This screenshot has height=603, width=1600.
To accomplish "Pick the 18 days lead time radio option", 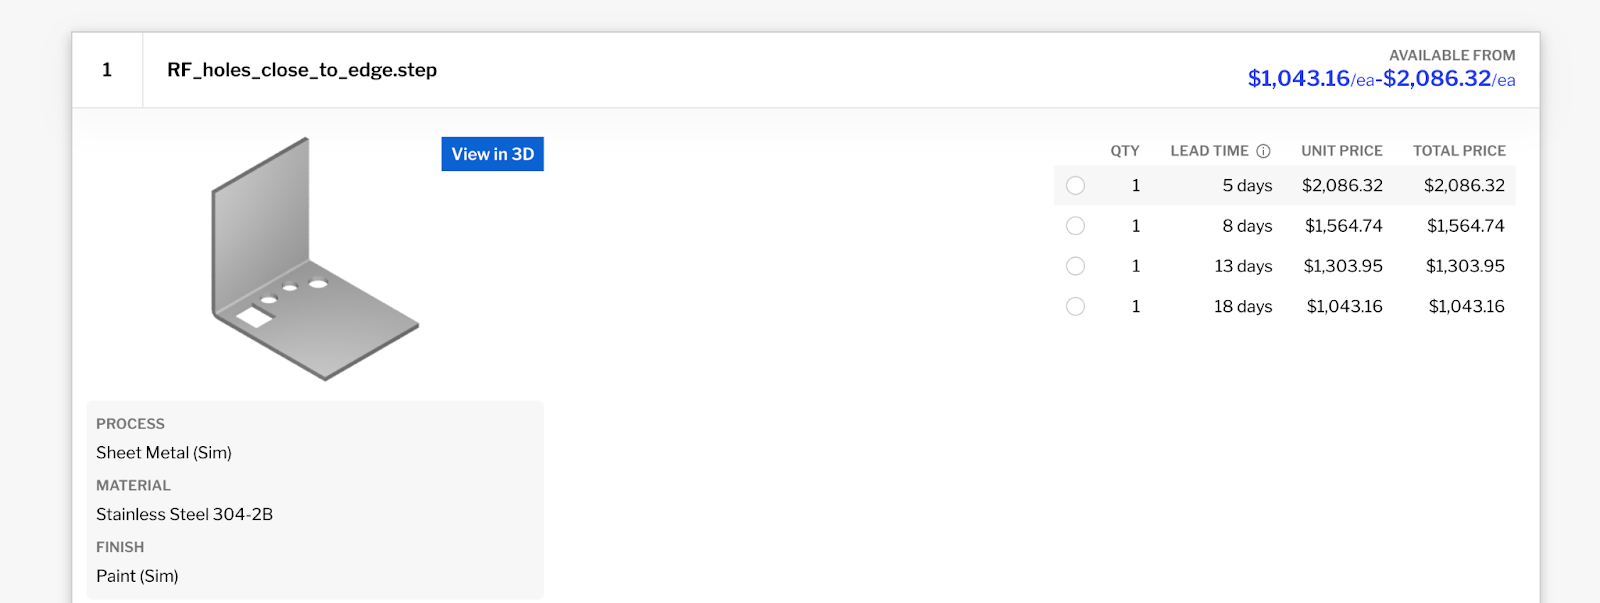I will (1075, 306).
